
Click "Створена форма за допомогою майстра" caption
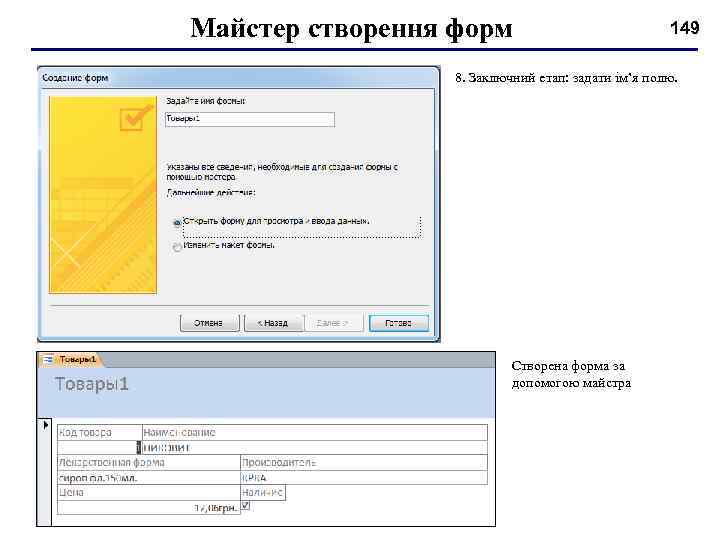point(571,375)
